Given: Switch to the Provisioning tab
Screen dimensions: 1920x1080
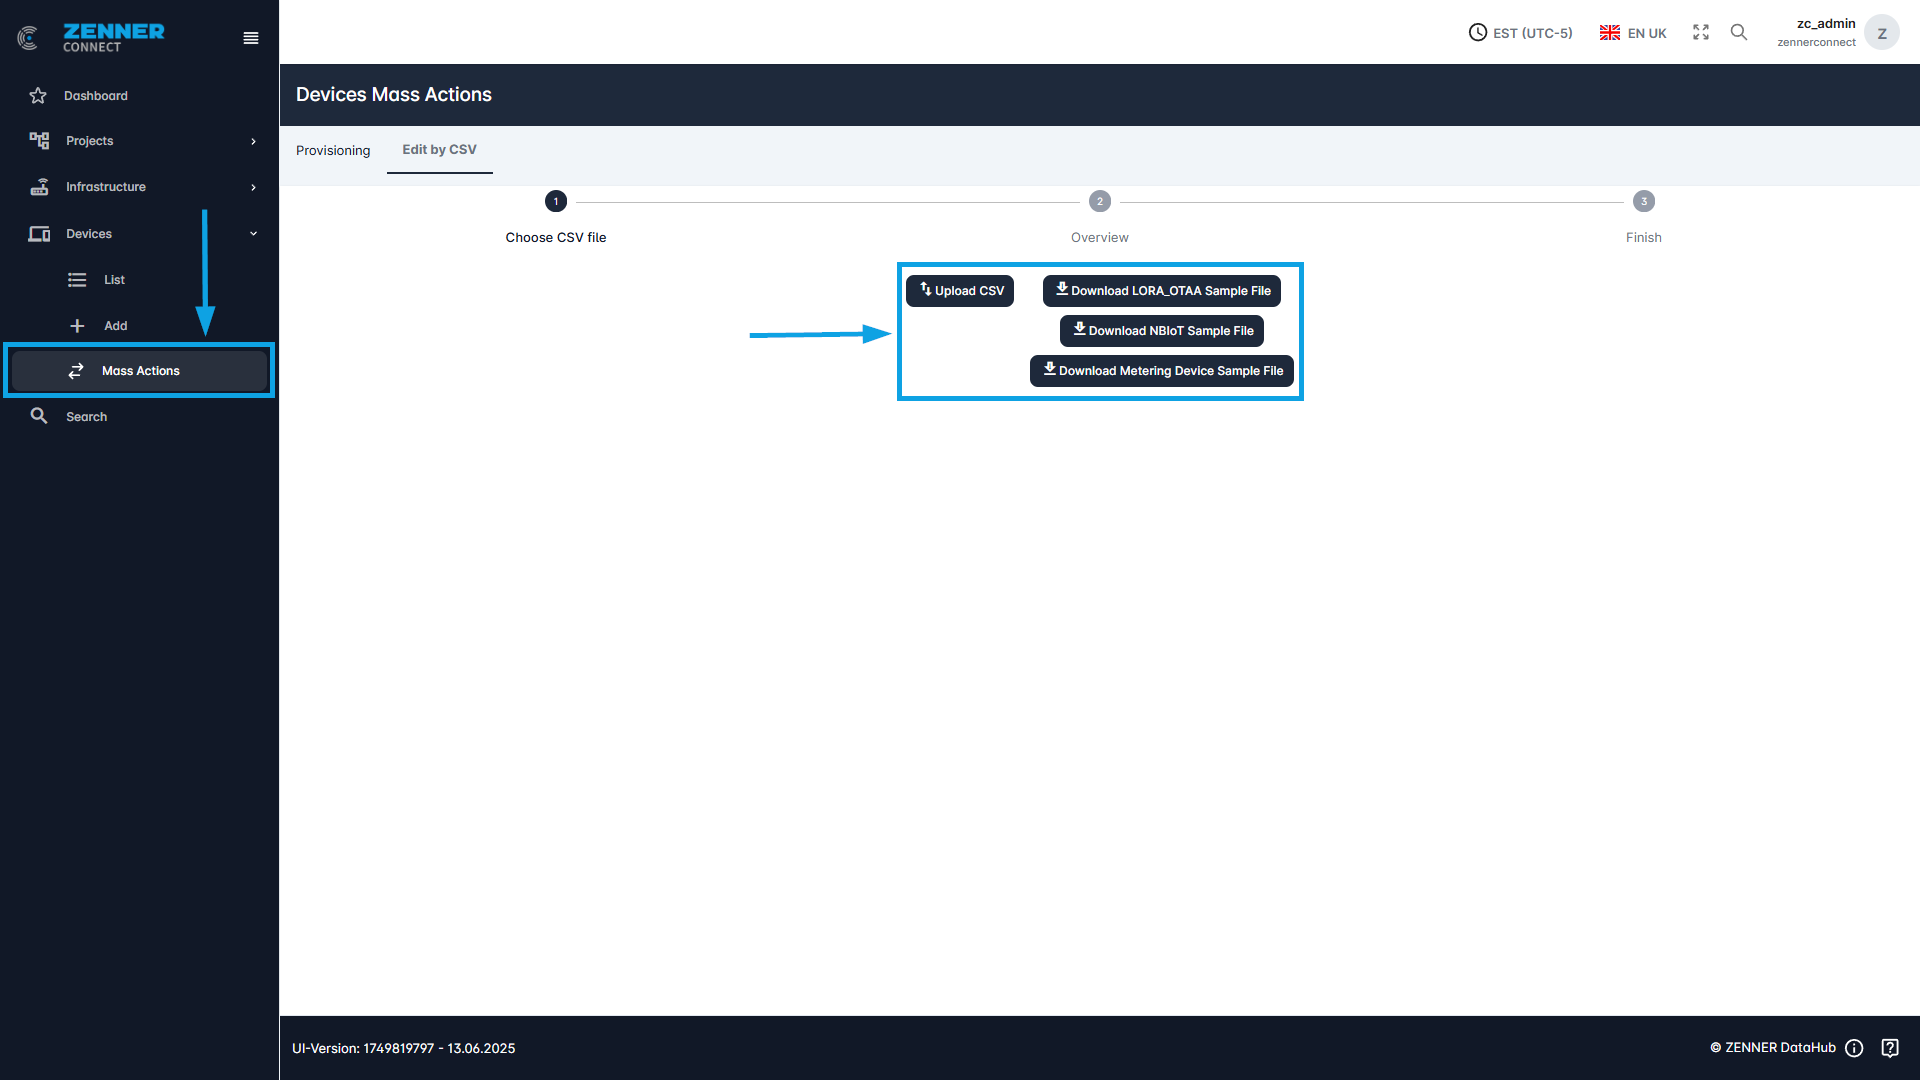Looking at the screenshot, I should 333,151.
